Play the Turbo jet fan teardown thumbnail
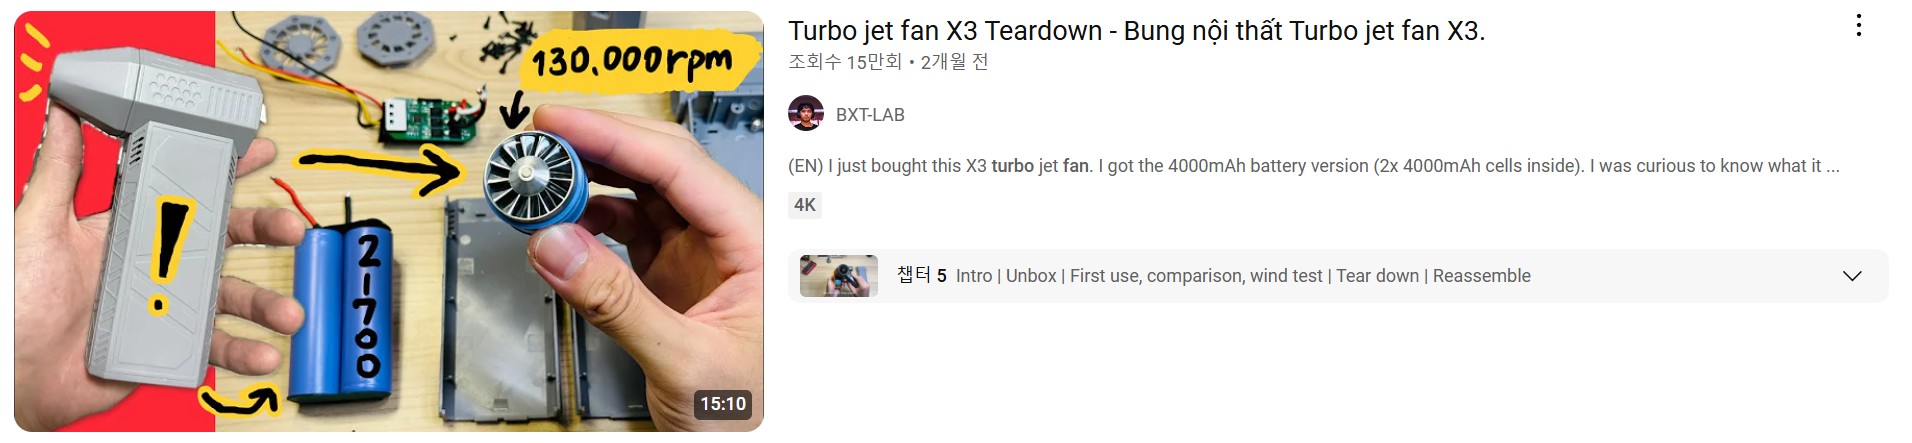The image size is (1912, 443). point(389,221)
